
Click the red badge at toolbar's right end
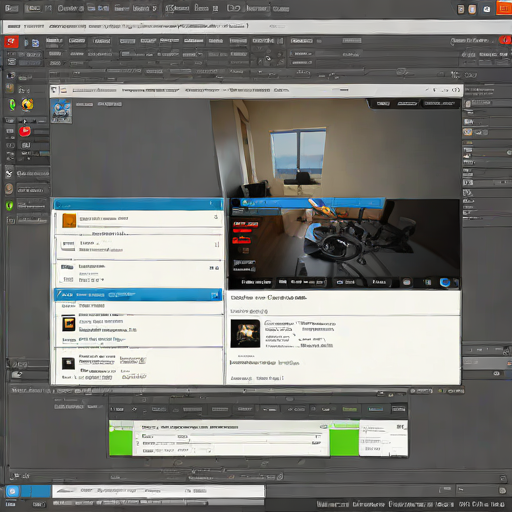[505, 40]
